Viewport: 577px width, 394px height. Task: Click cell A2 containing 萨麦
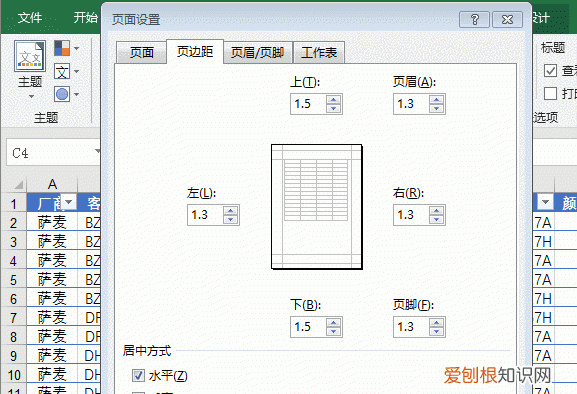pyautogui.click(x=52, y=222)
